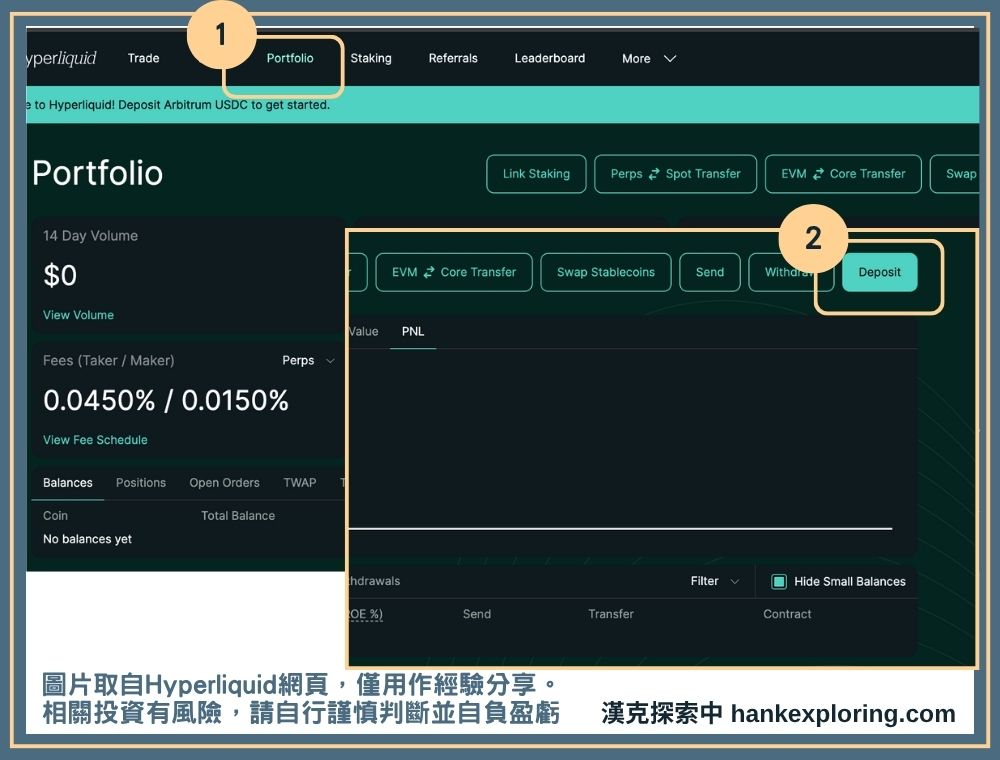Screen dimensions: 1000x760
Task: Open the Portfolio nav tab
Action: click(290, 58)
